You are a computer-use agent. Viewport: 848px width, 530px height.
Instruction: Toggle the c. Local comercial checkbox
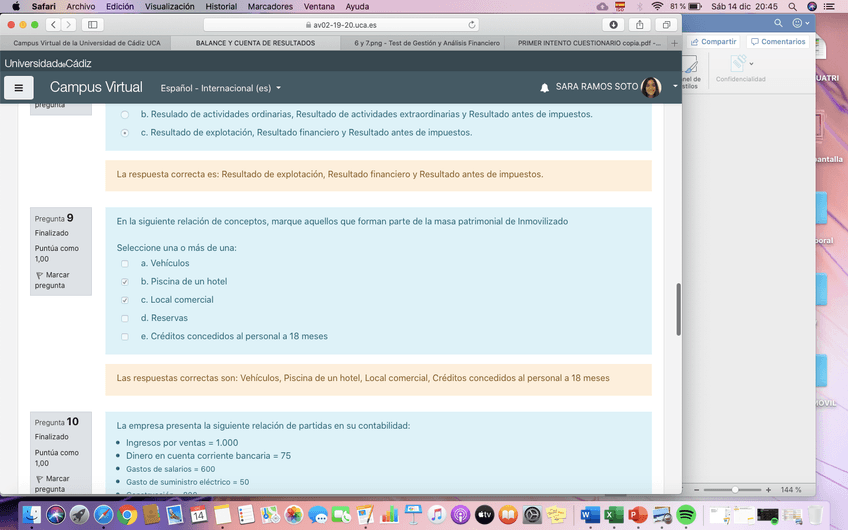[125, 300]
